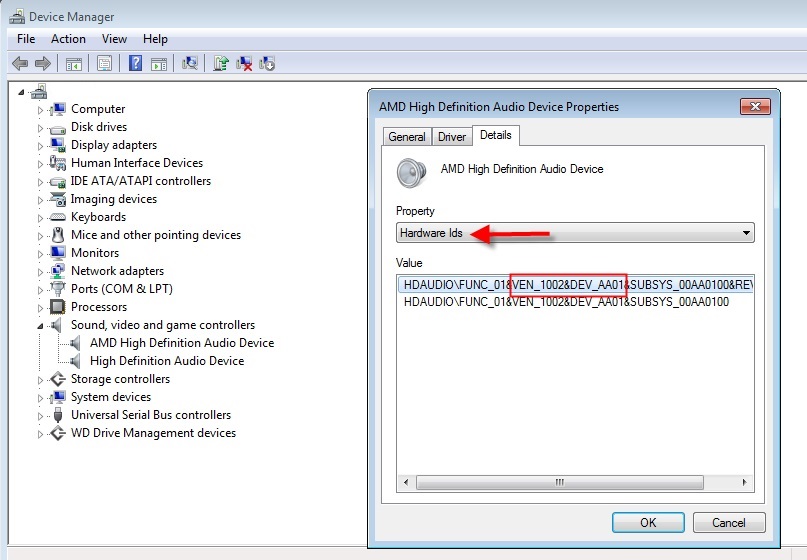Click Scan for hardware changes icon
The image size is (807, 560).
[x=189, y=63]
